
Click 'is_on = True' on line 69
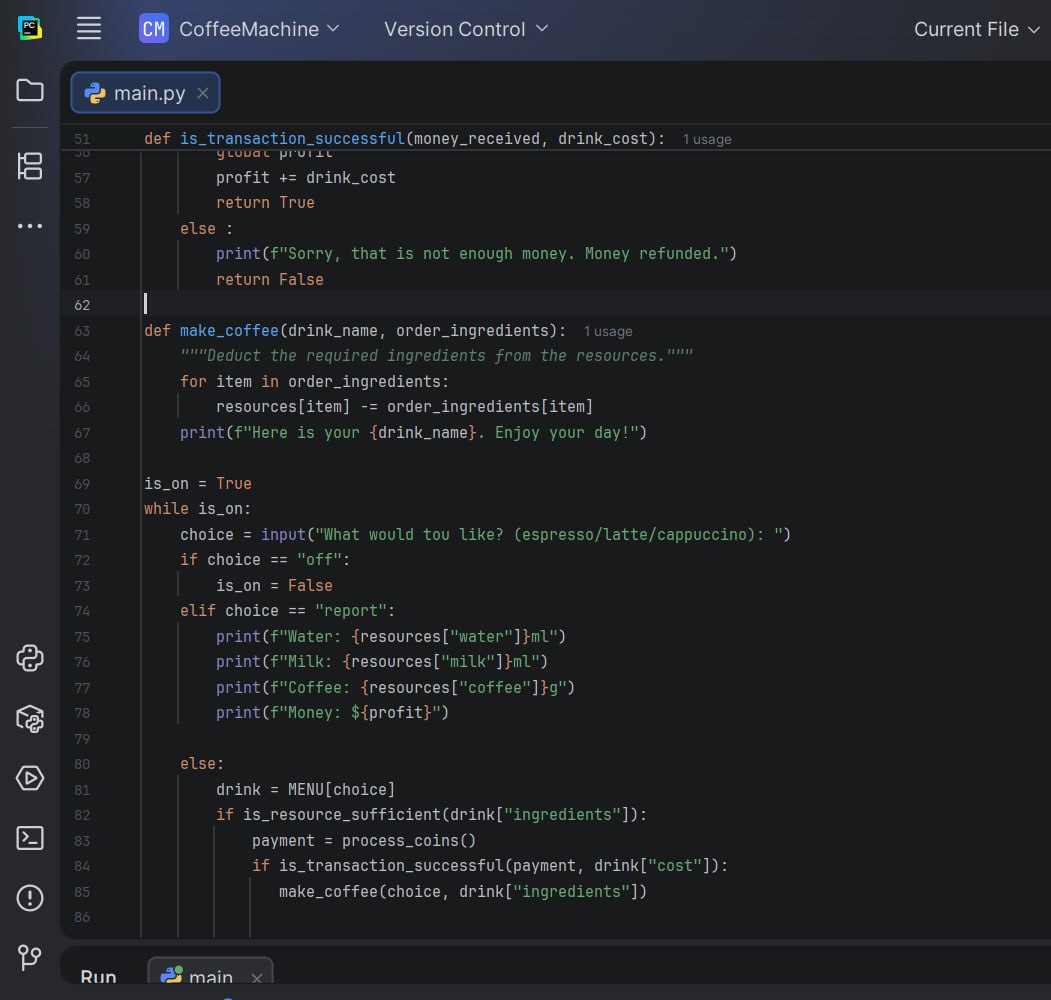pyautogui.click(x=198, y=484)
